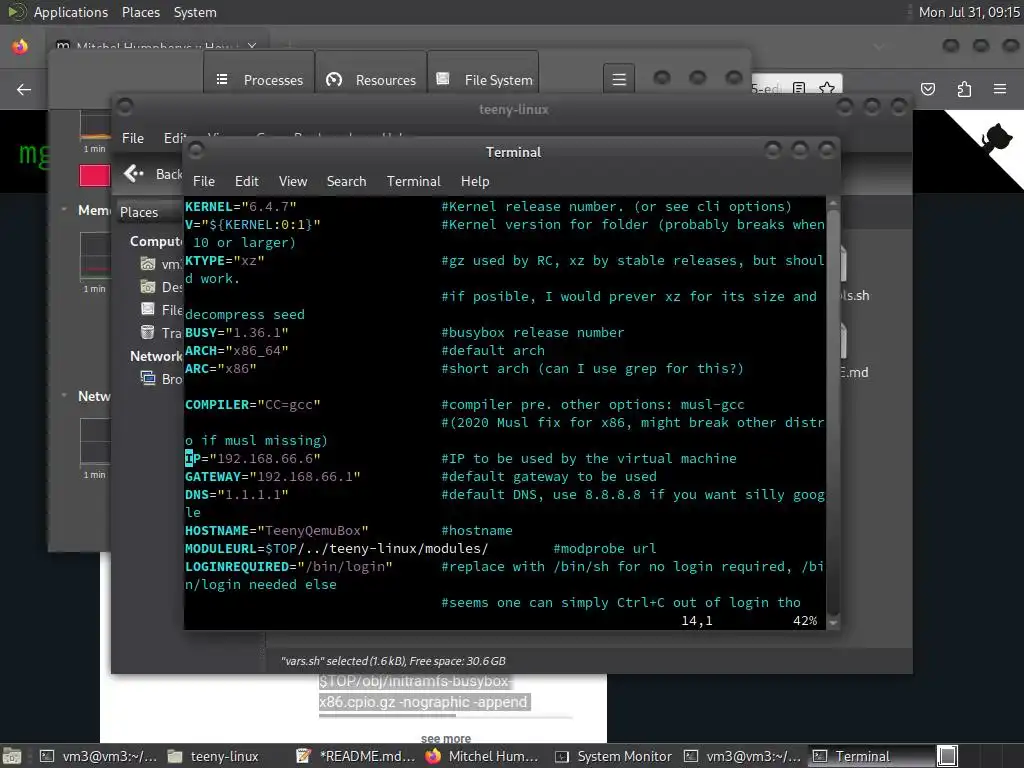Switch to first vm3@vm3 terminal taskbar item
The image size is (1024, 768).
[x=98, y=756]
